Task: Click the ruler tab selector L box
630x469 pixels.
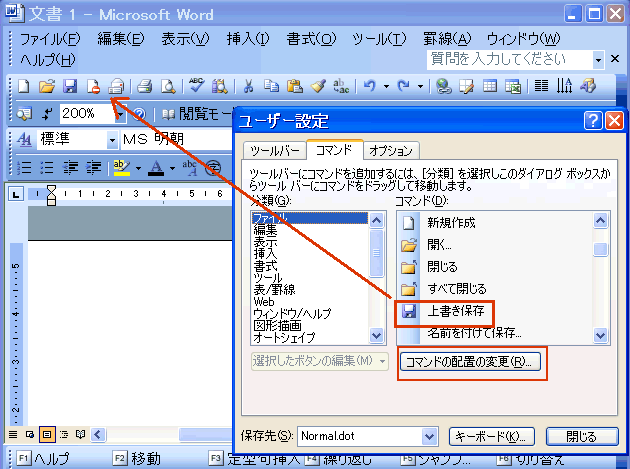Action: click(x=16, y=195)
